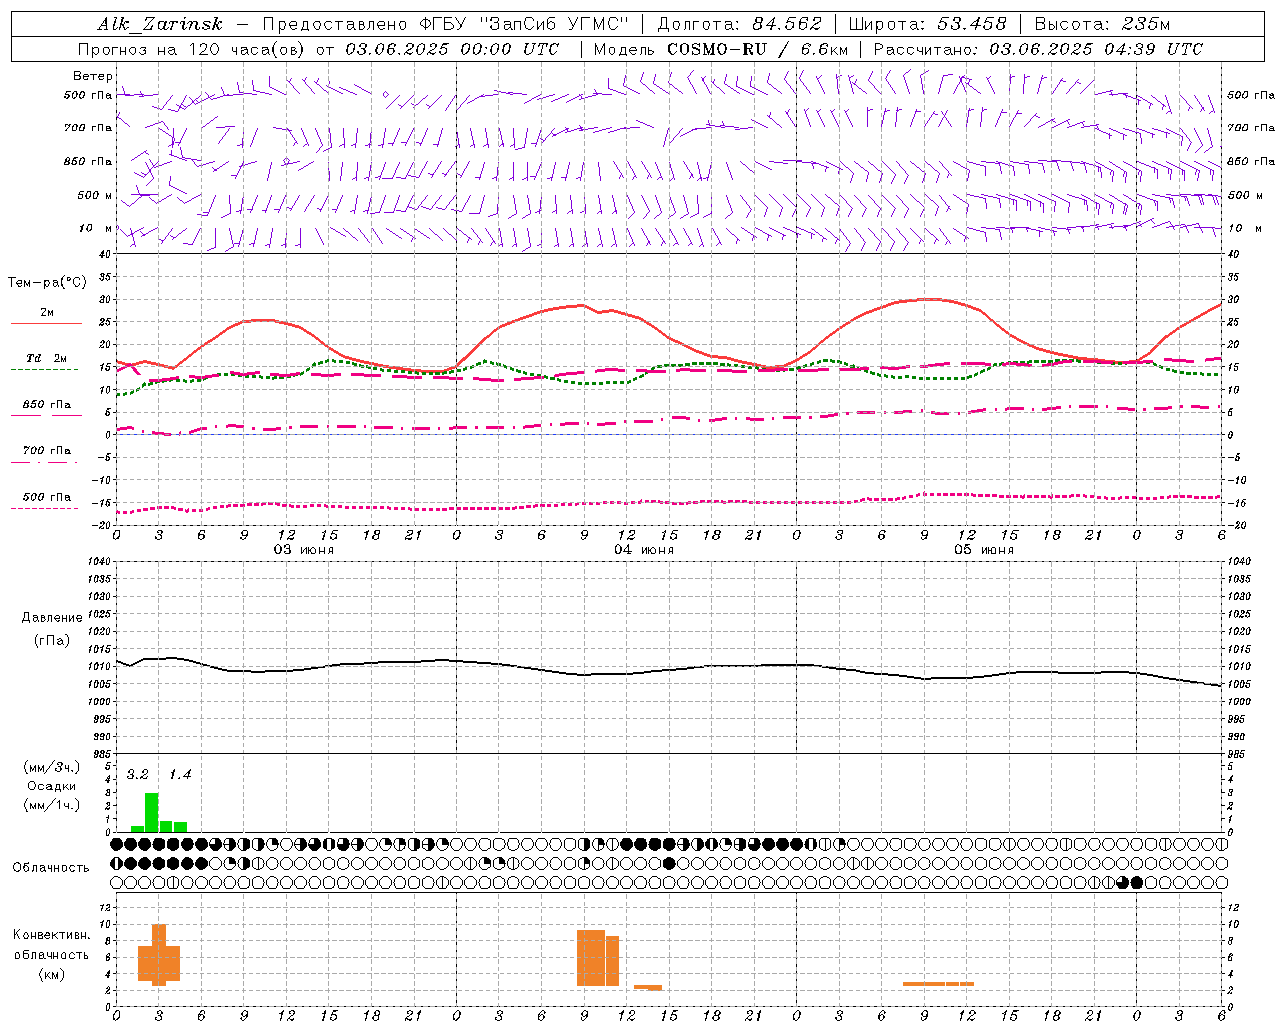Click the thin orange convective bar on 05 июня
Image resolution: width=1280 pixels, height=1024 pixels.
coord(938,984)
